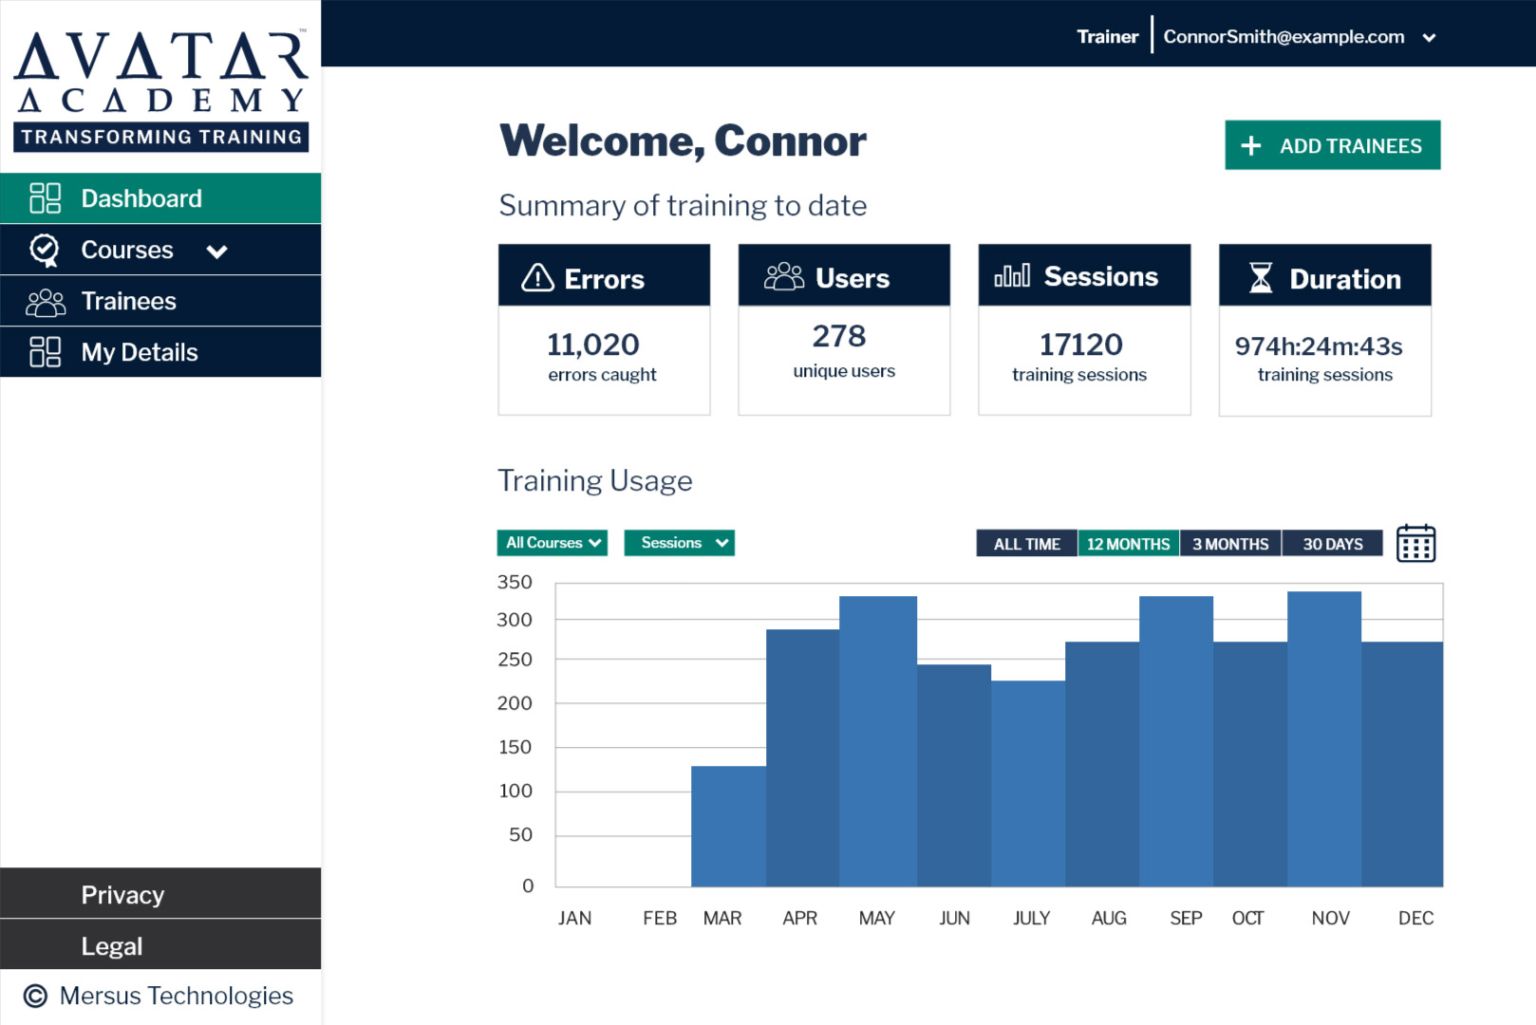Click the Users group icon on card
1536x1025 pixels.
click(784, 277)
